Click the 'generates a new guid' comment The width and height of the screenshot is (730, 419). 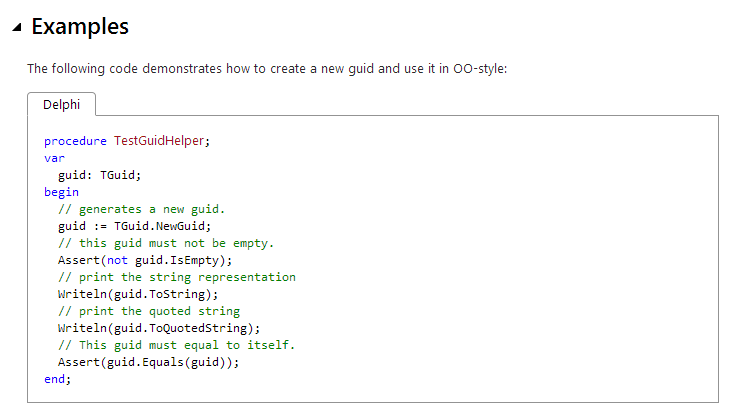tap(141, 209)
